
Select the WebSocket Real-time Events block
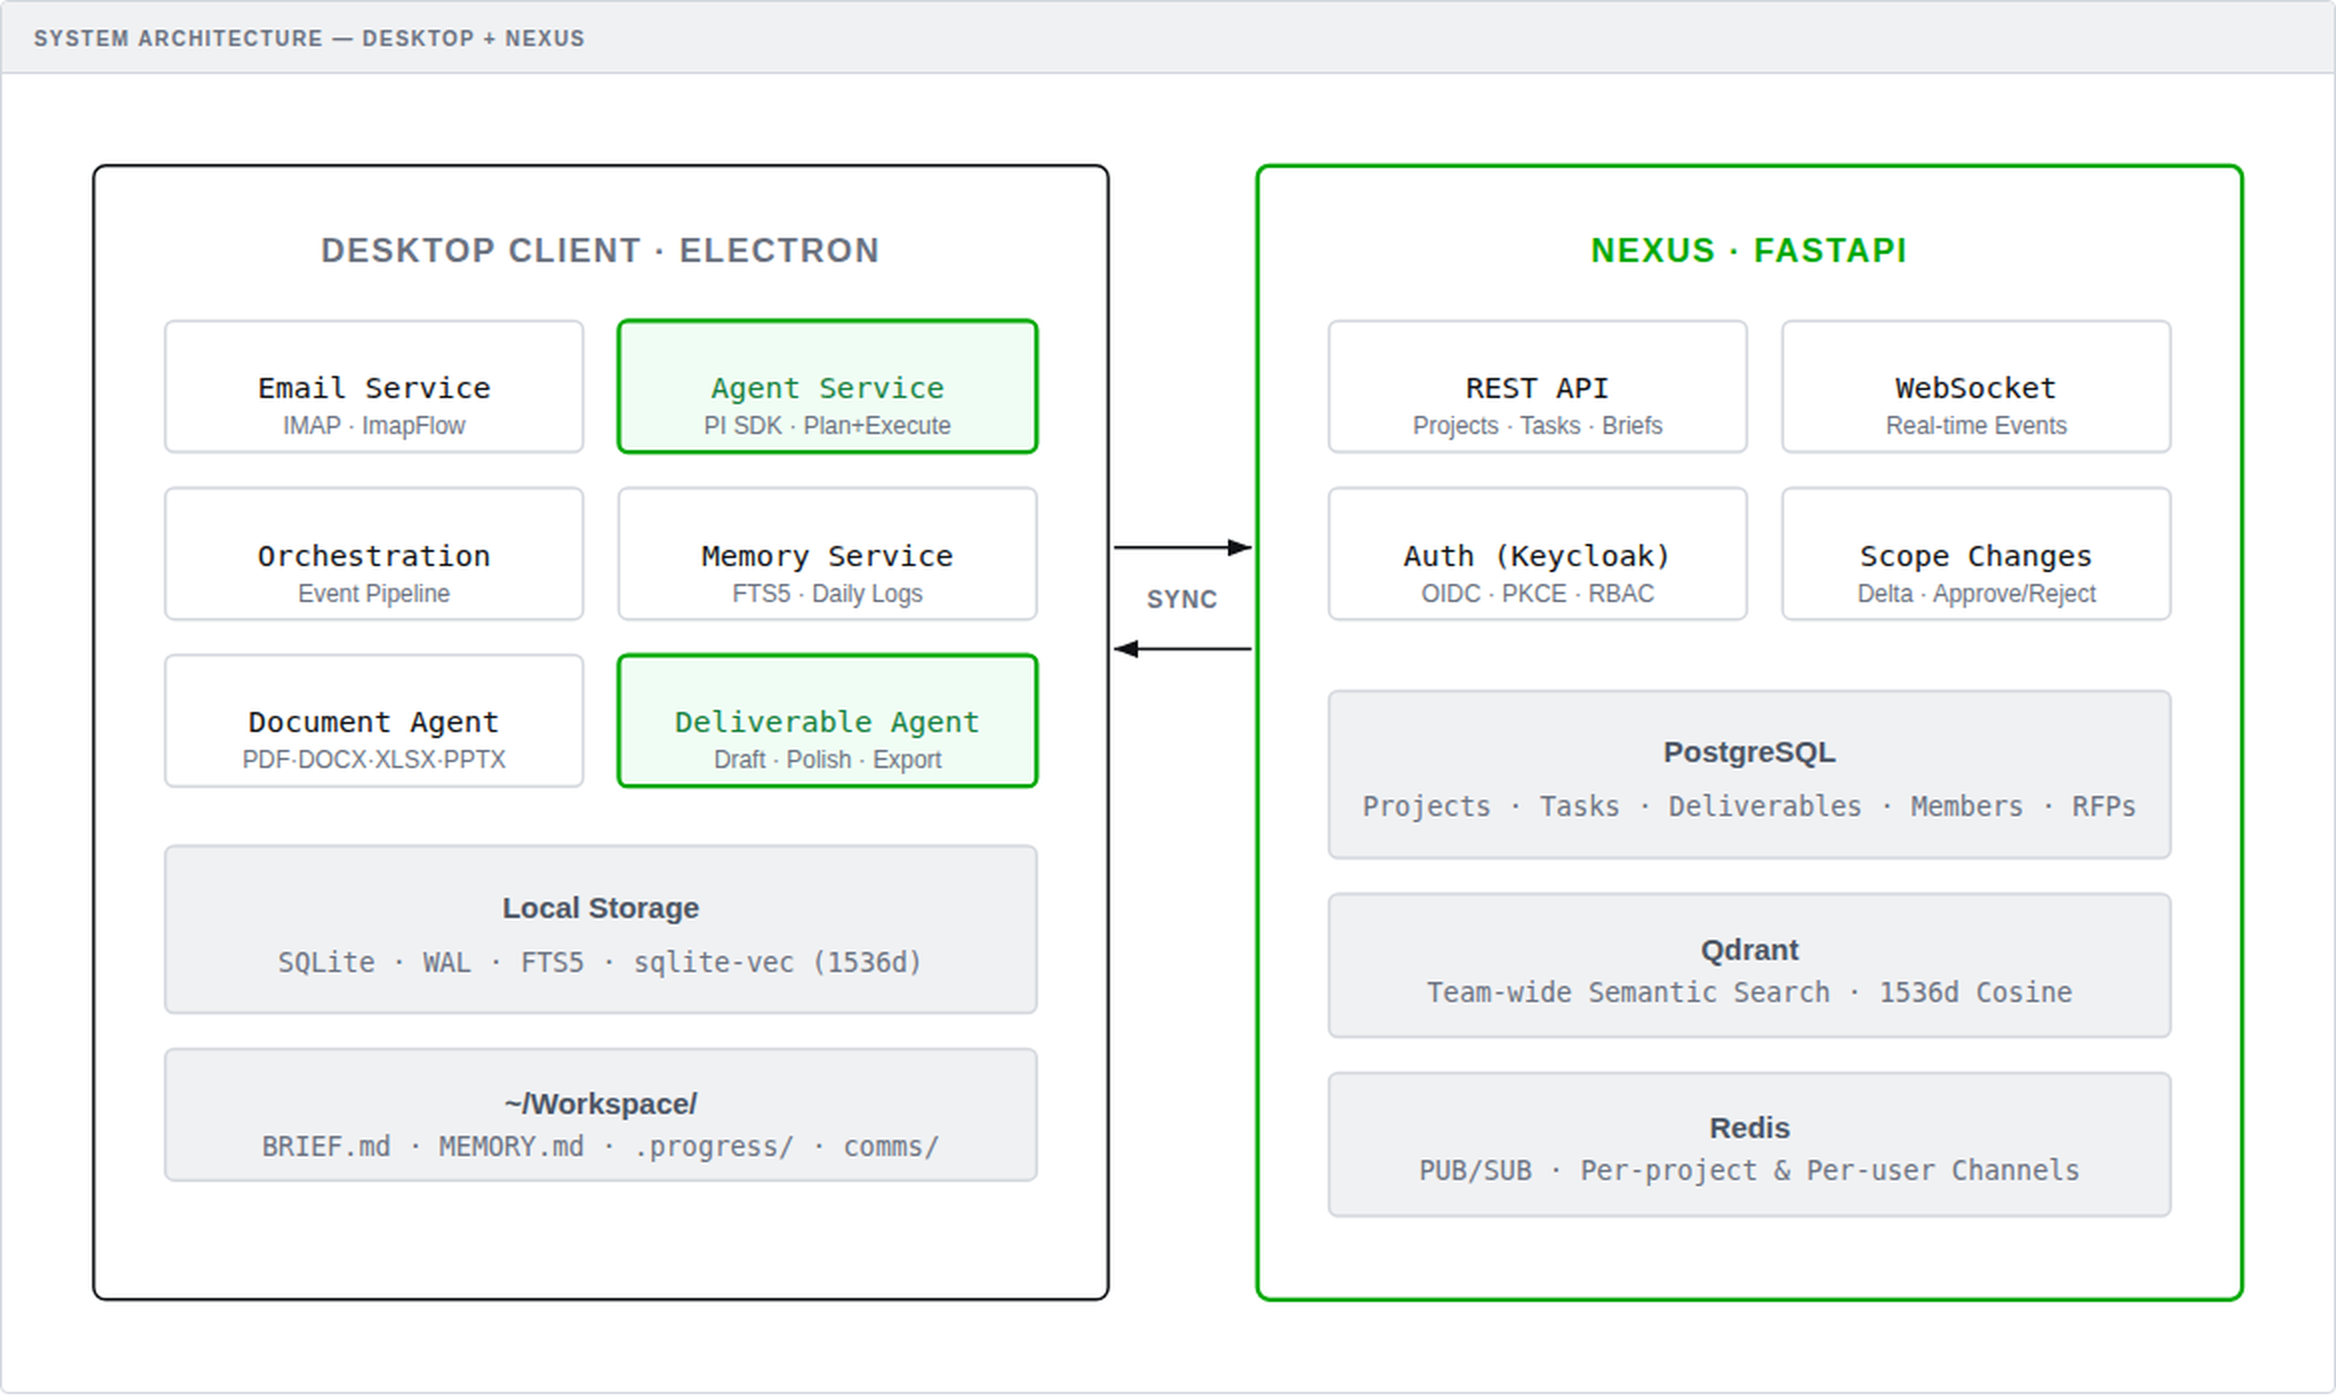point(1975,388)
